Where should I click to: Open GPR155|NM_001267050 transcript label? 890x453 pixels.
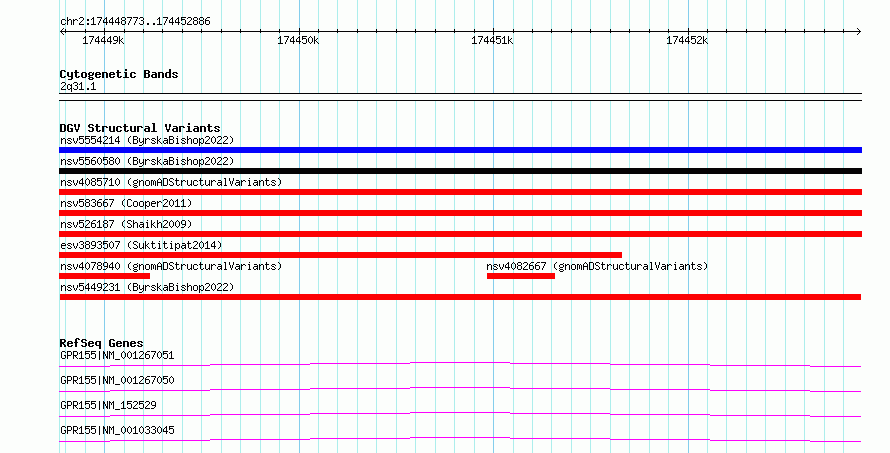117,380
